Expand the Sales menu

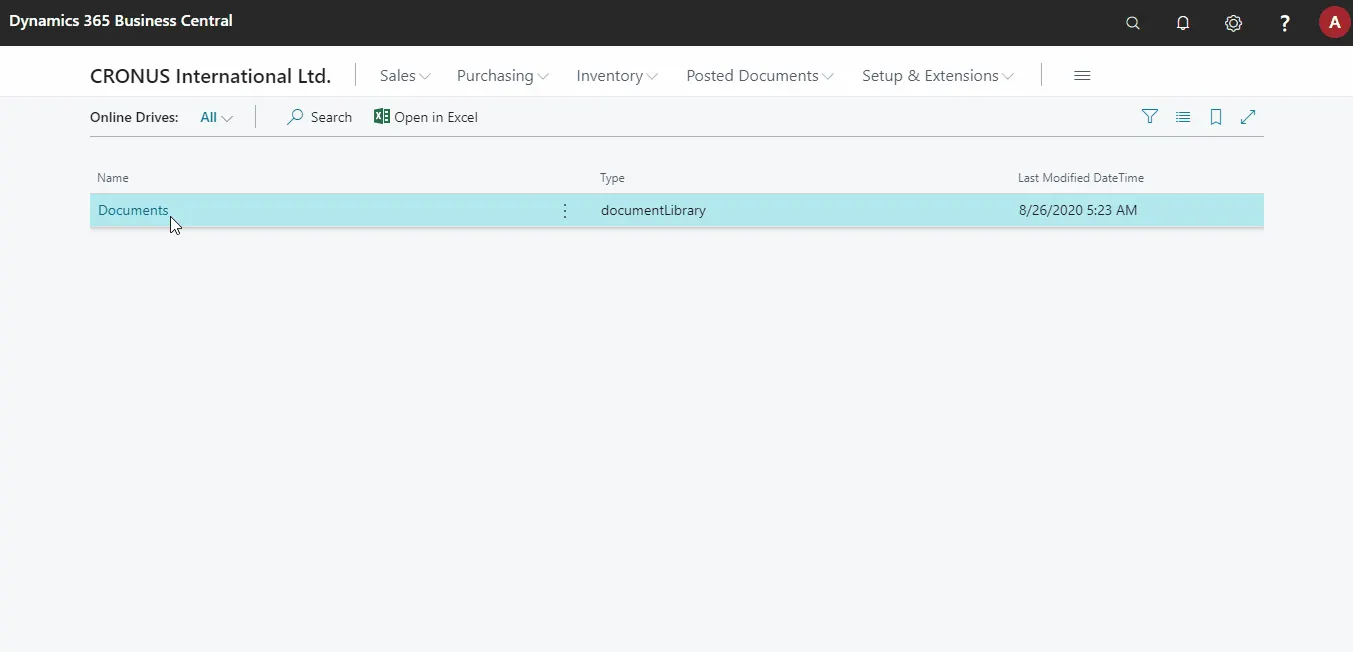pyautogui.click(x=405, y=76)
